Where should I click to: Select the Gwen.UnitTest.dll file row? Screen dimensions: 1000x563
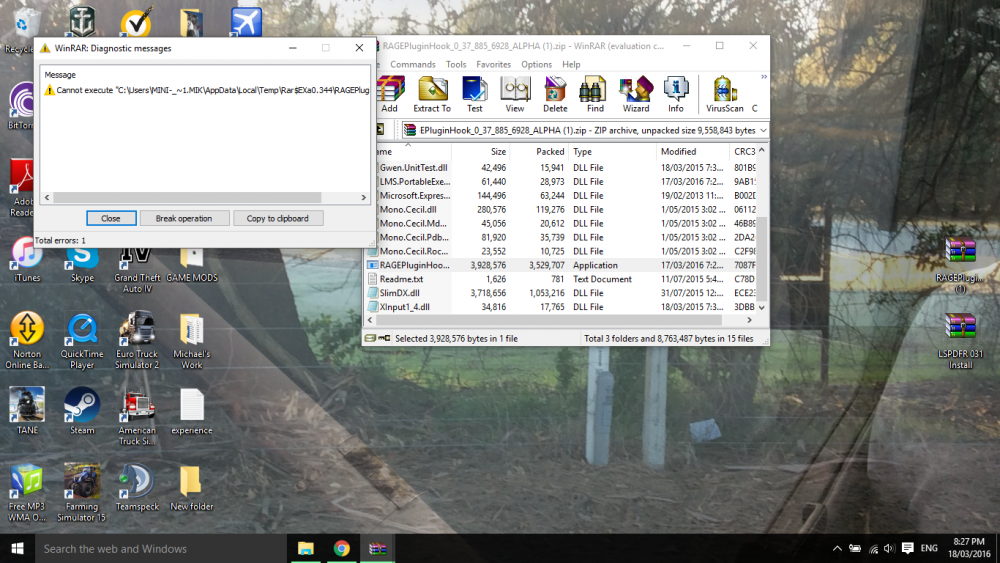(x=561, y=168)
